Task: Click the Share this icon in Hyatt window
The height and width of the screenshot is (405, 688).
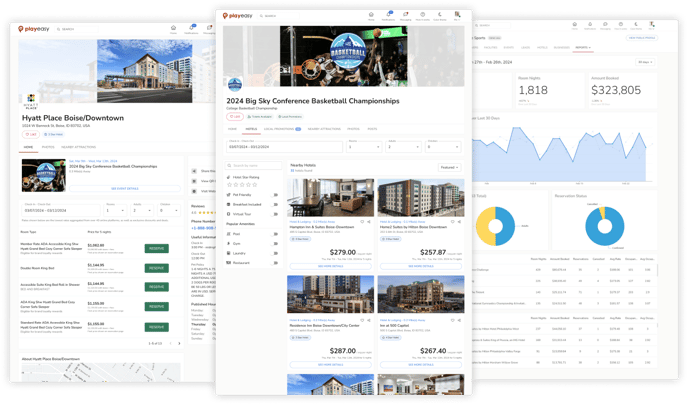Action: tap(194, 171)
